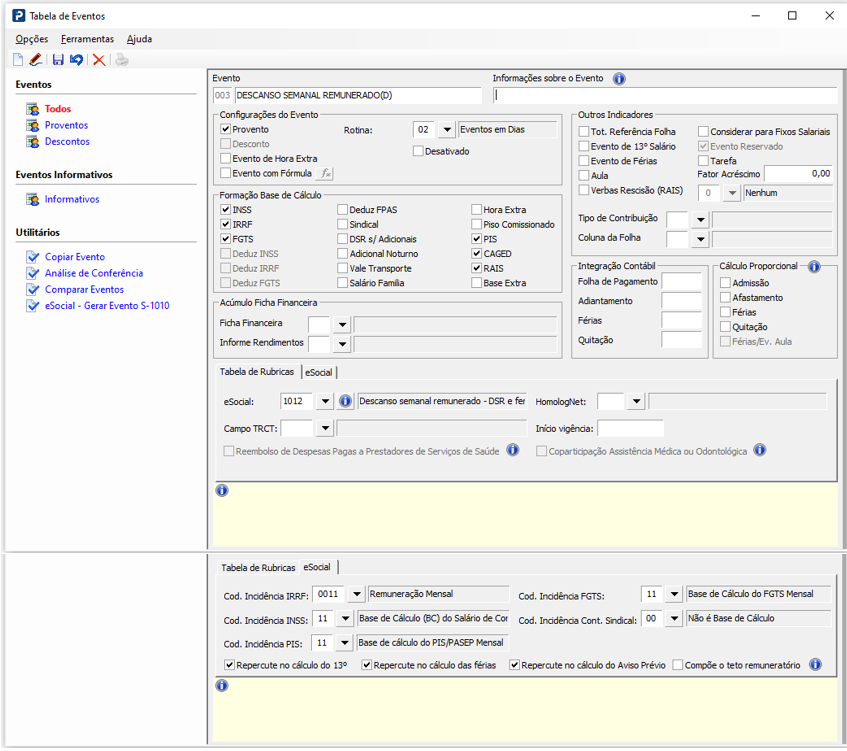
Task: Click the check icon beside Comparar Eventos
Action: point(33,290)
